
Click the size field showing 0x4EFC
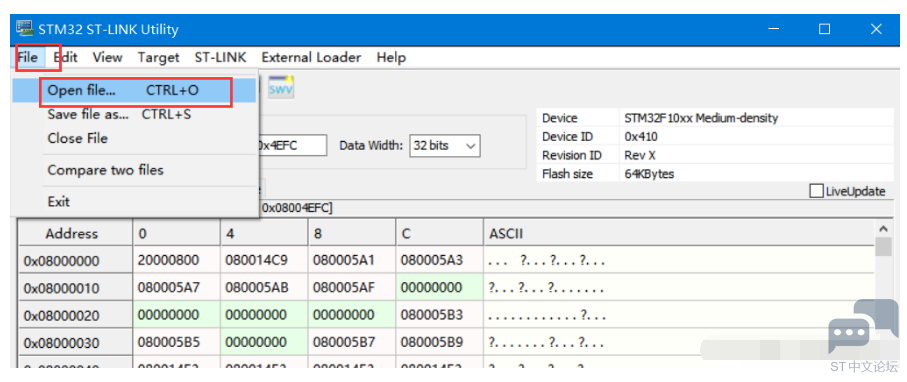[292, 146]
